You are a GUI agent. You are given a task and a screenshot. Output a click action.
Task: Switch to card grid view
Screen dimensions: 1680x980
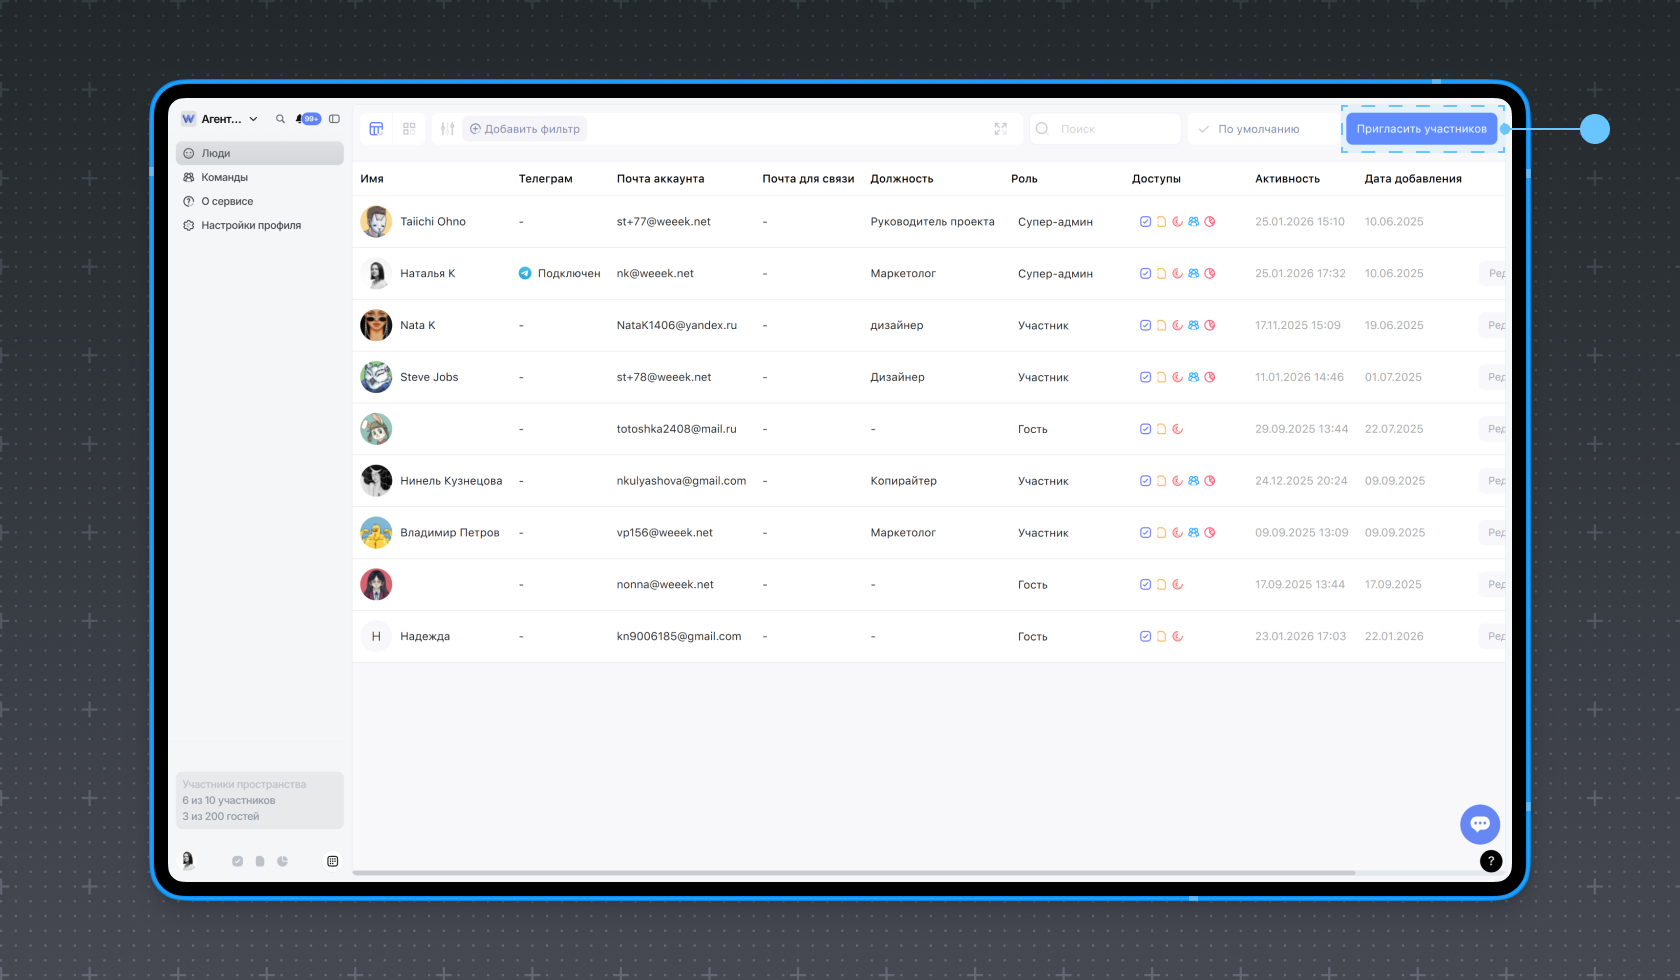(x=409, y=129)
